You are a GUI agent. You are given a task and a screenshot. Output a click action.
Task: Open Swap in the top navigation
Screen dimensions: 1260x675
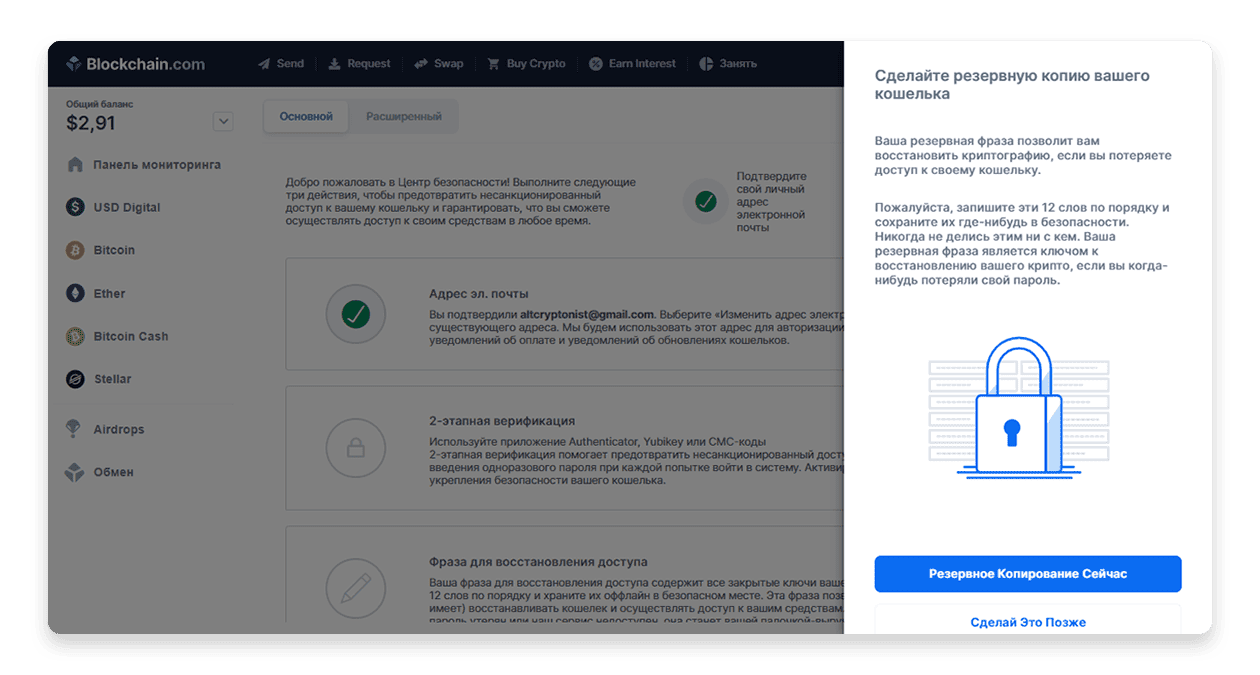(x=439, y=64)
